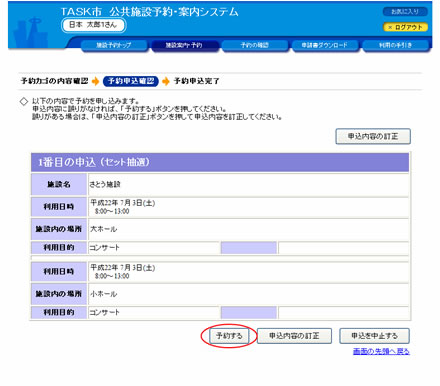Click 申込内容の訂正 button above the application table

coord(373,136)
